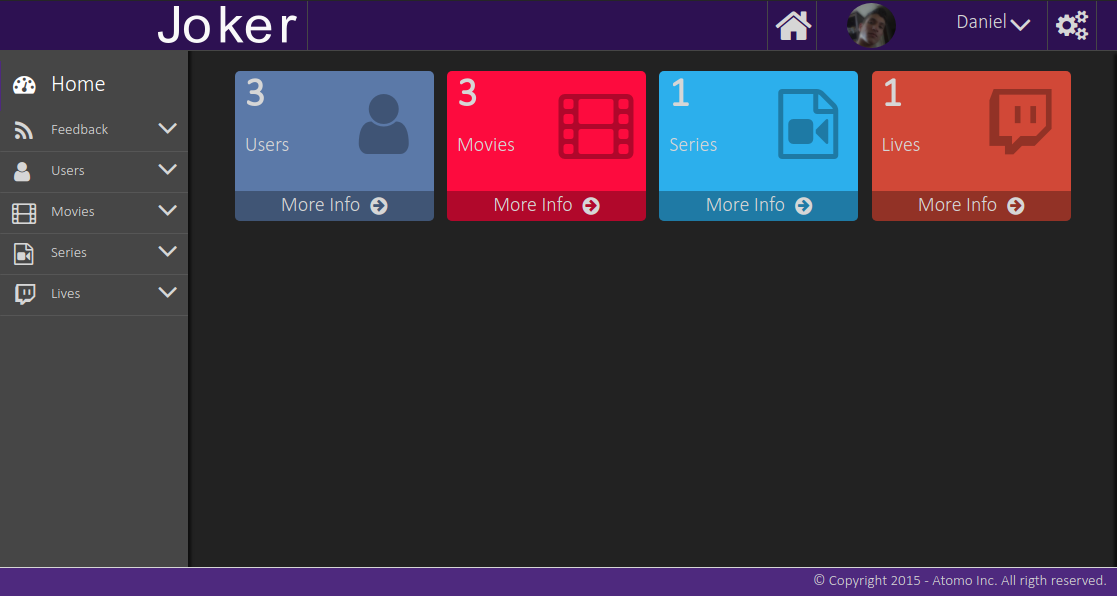Expand the Users sidebar chevron
This screenshot has height=596, width=1117.
[x=167, y=170]
